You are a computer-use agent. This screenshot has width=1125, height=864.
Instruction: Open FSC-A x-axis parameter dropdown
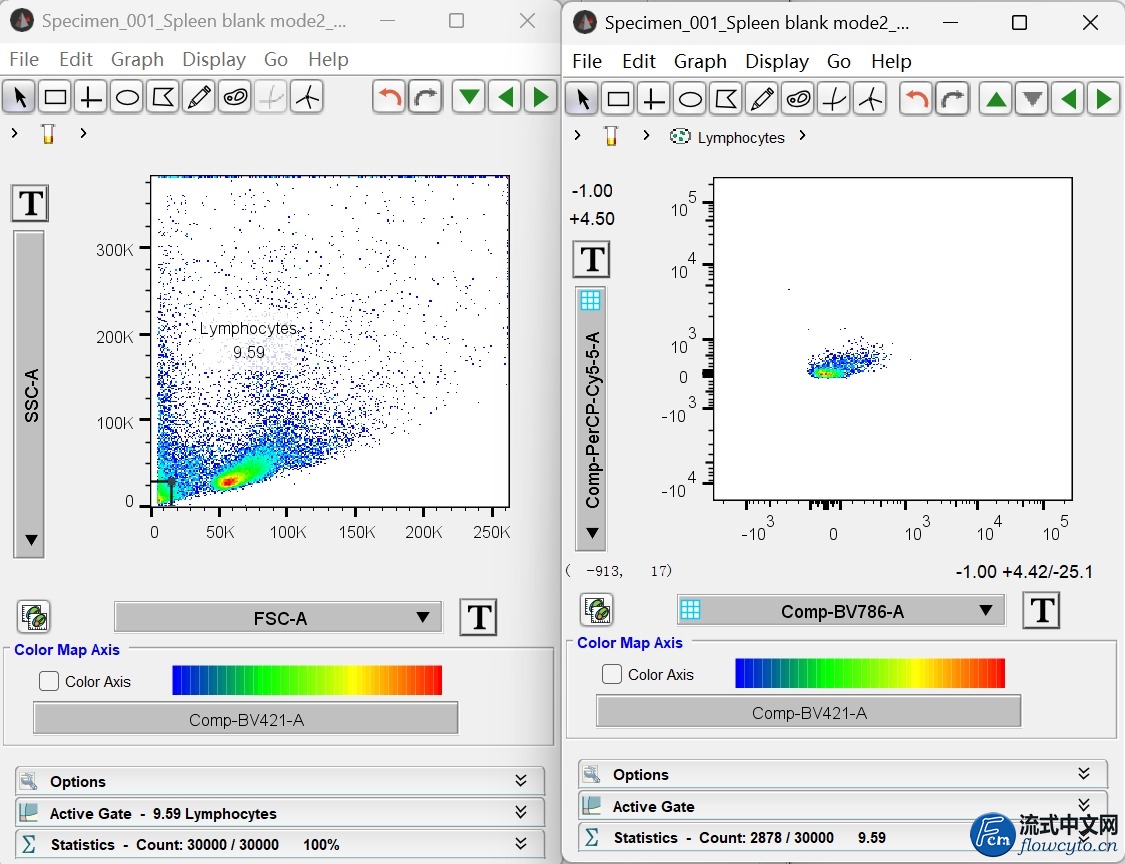278,618
